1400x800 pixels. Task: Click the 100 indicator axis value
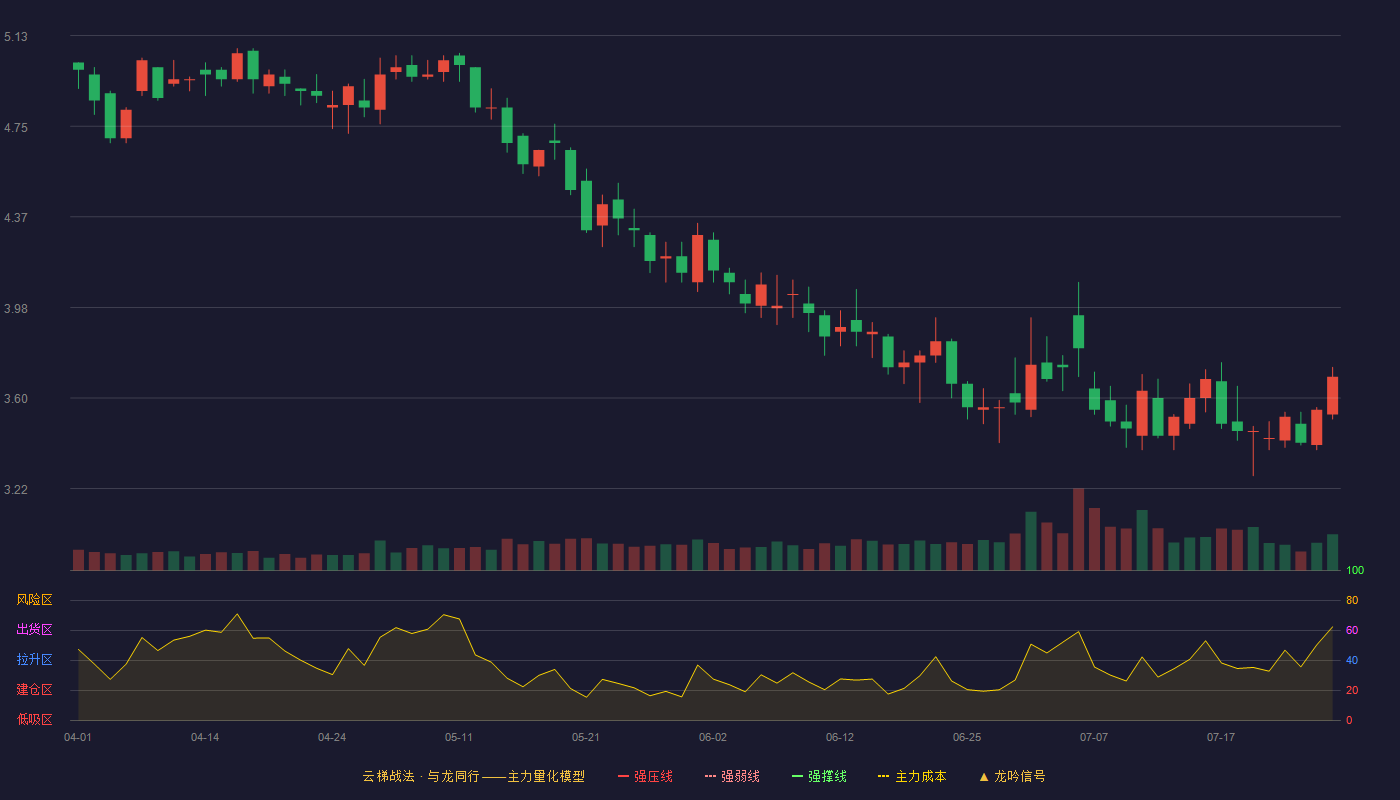1355,571
